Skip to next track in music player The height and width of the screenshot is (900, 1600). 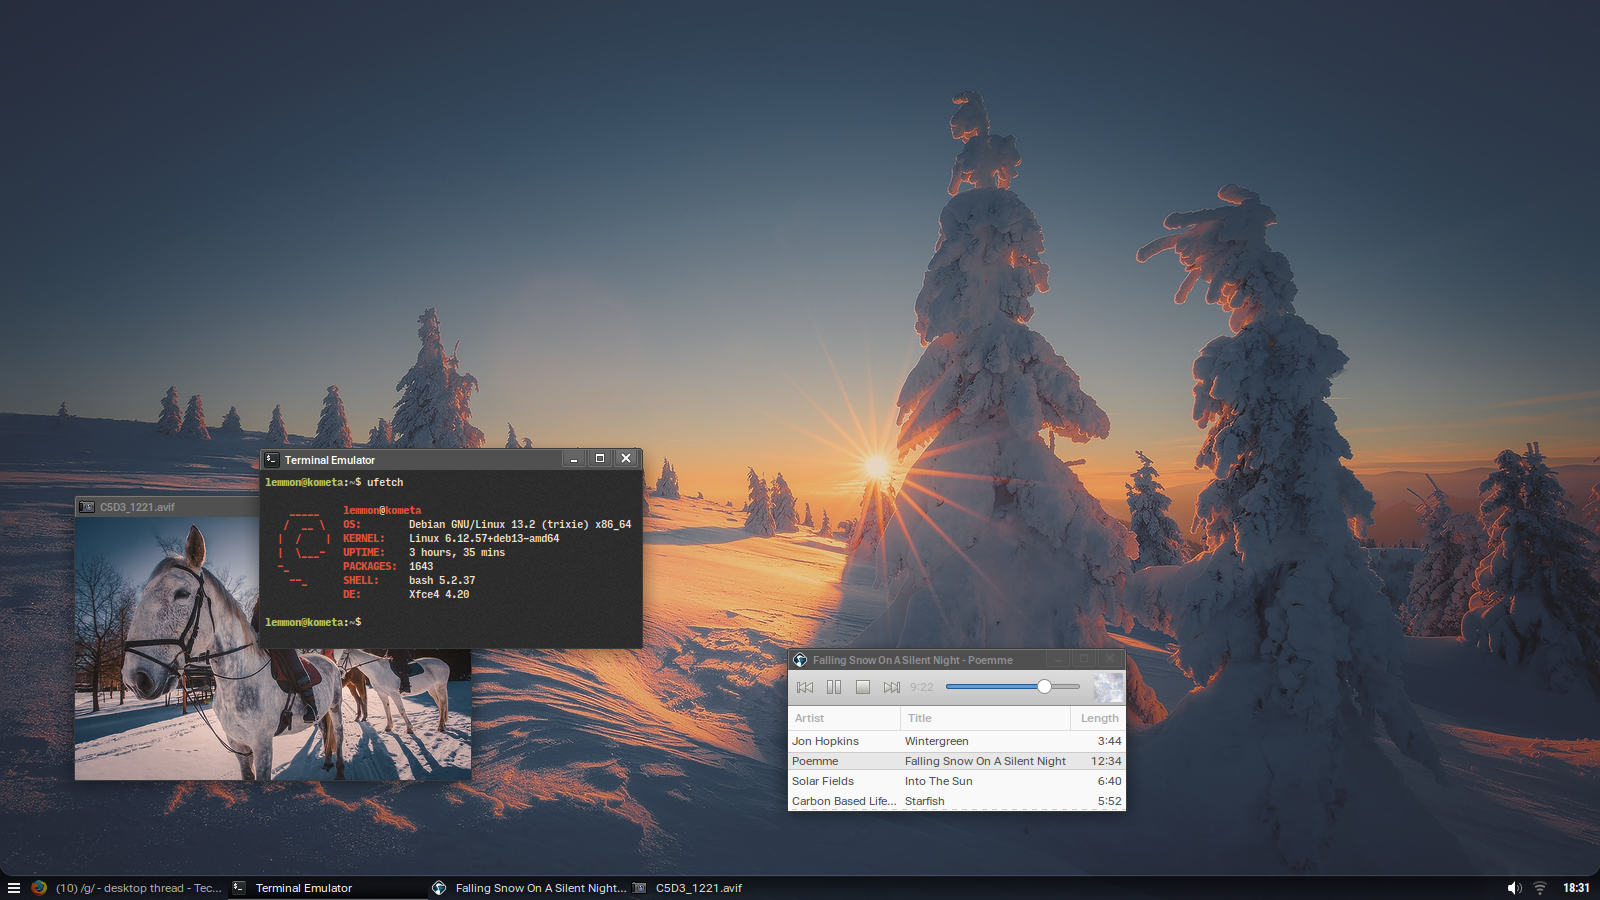[x=892, y=687]
